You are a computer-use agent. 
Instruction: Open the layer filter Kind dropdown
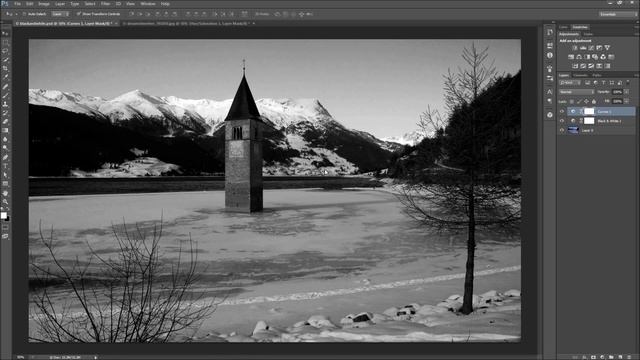point(570,83)
